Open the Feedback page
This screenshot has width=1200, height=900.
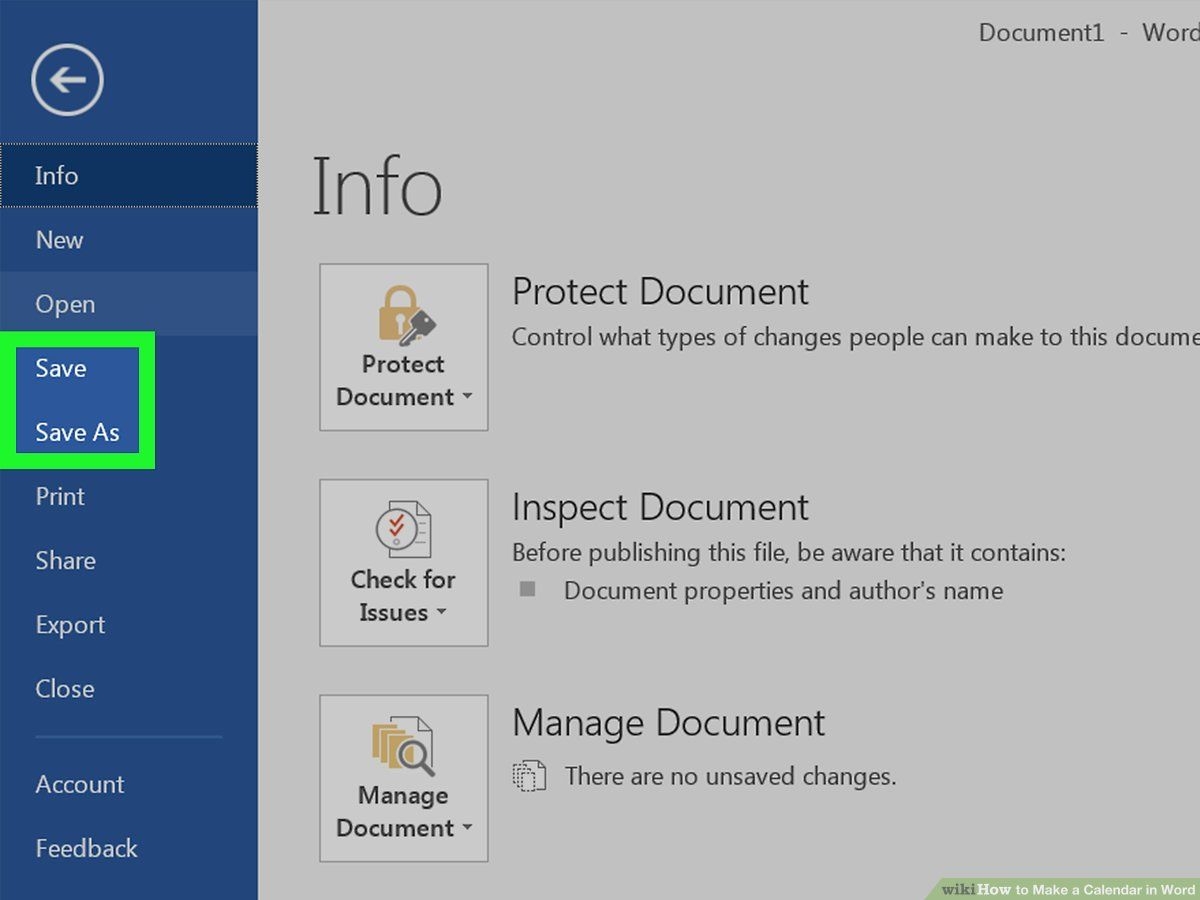[x=129, y=848]
